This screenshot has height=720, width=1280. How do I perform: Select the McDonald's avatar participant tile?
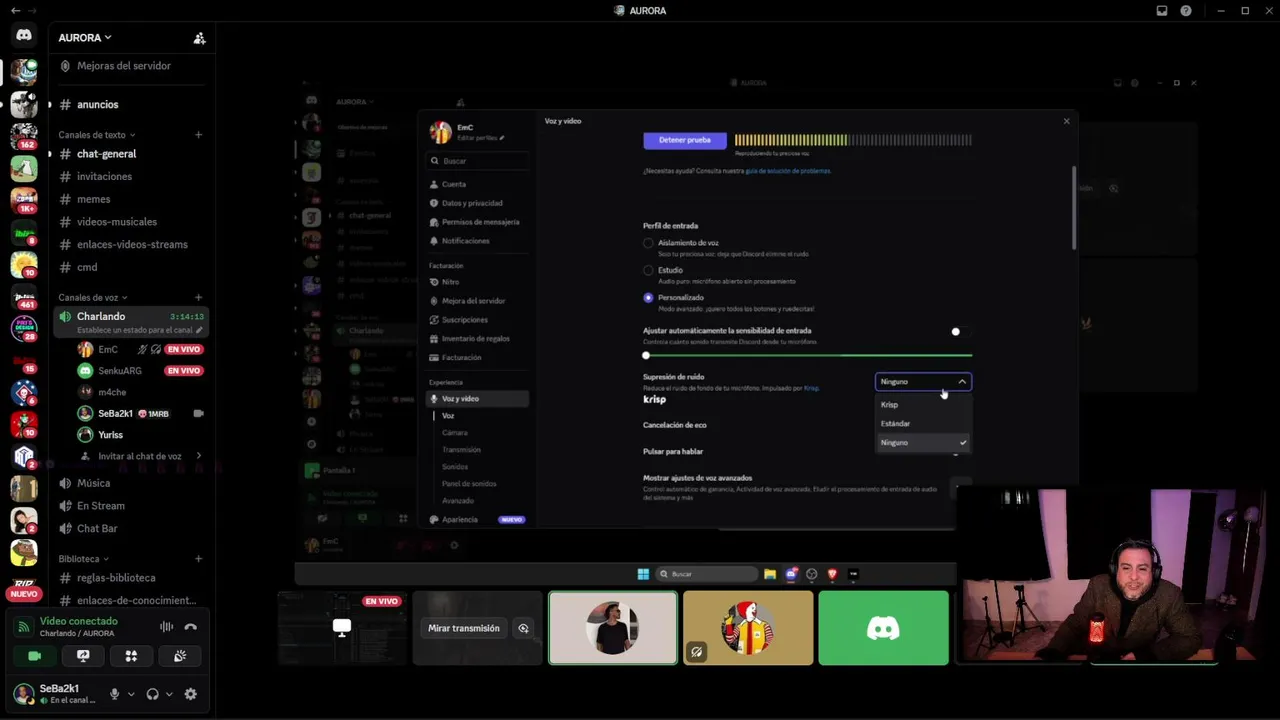(x=748, y=628)
